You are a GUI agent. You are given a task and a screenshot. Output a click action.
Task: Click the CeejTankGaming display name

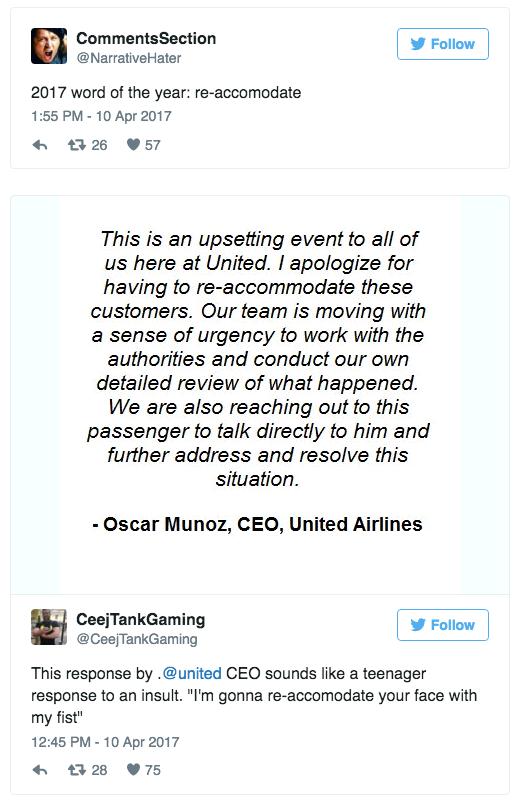point(141,619)
